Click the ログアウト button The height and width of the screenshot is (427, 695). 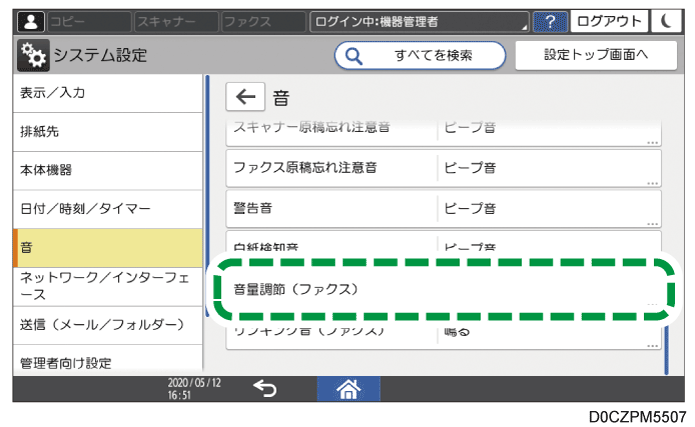[x=609, y=21]
